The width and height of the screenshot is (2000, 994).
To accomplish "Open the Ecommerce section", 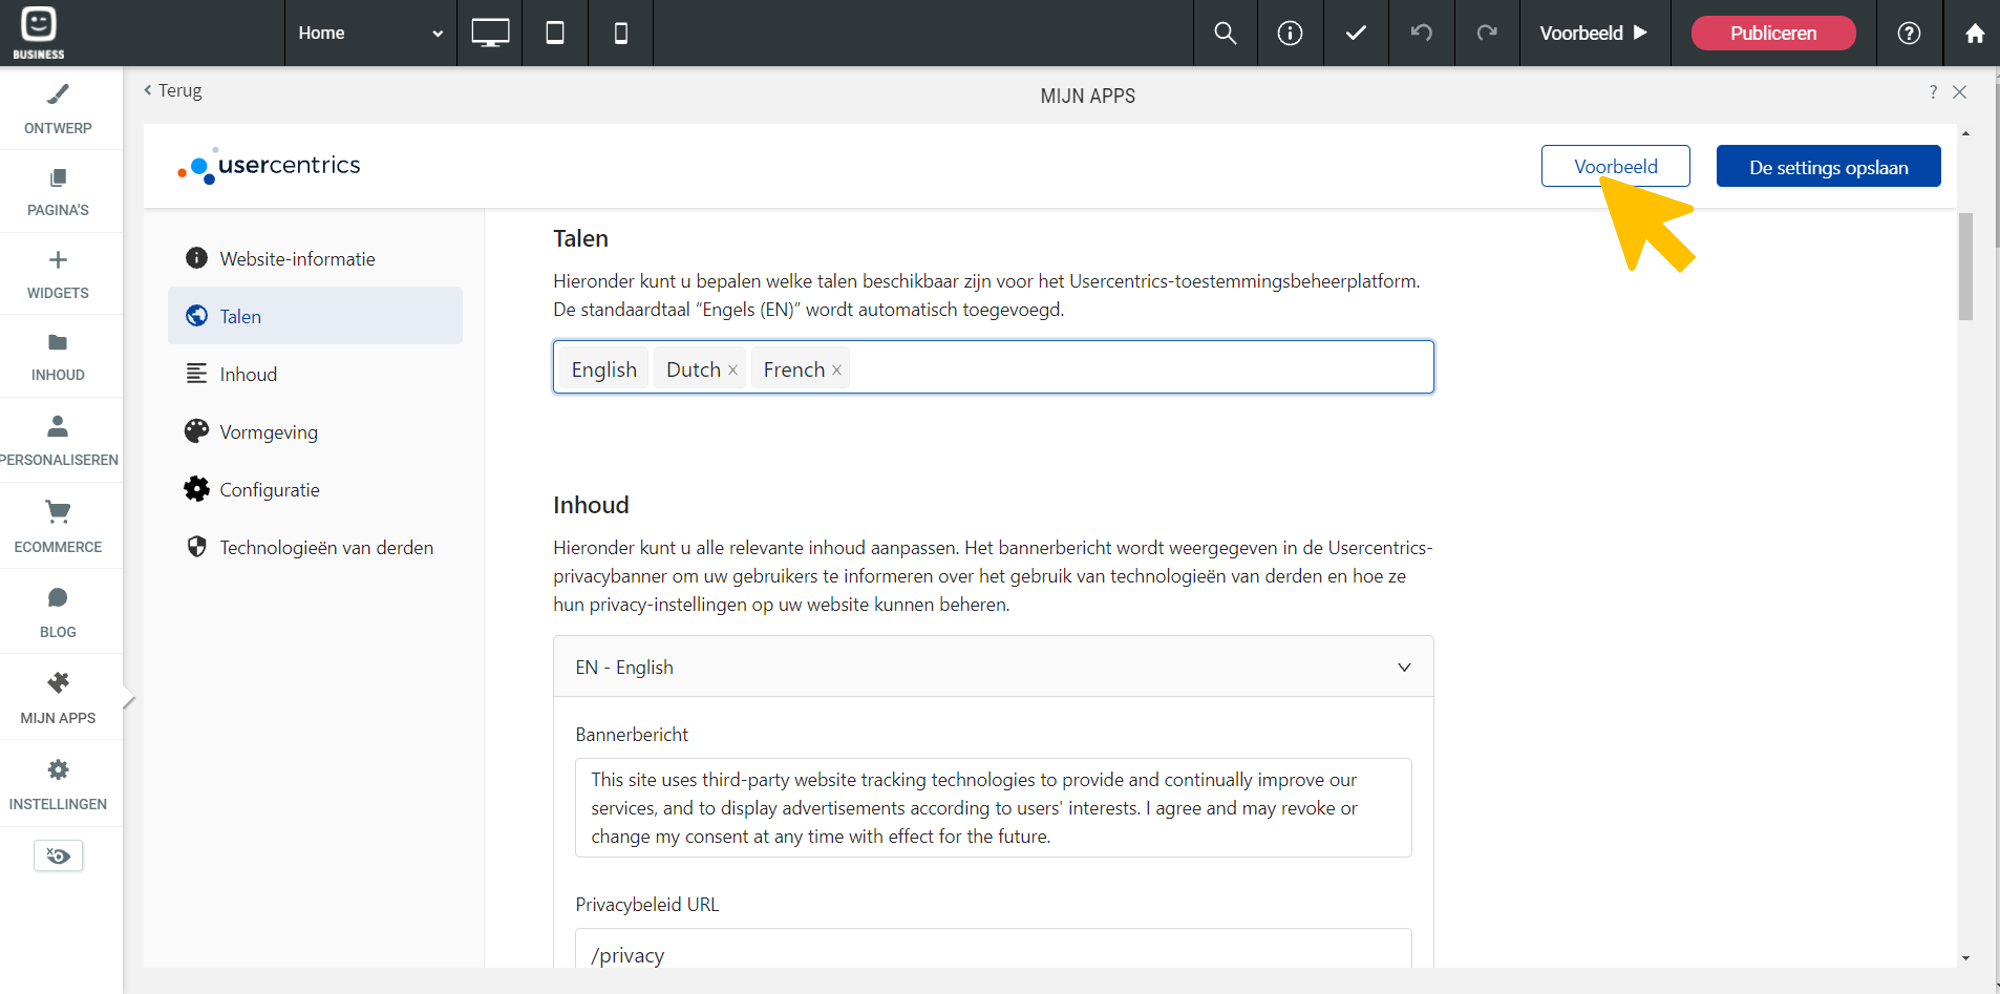I will click(x=58, y=526).
